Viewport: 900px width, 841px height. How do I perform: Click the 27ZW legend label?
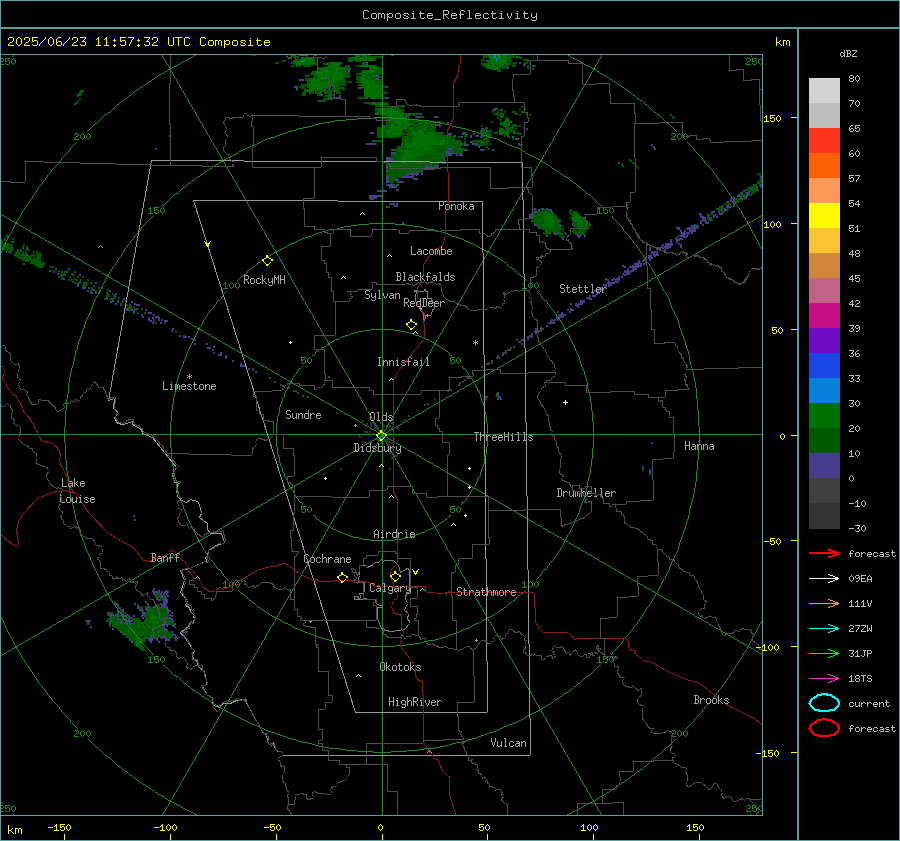coord(860,629)
